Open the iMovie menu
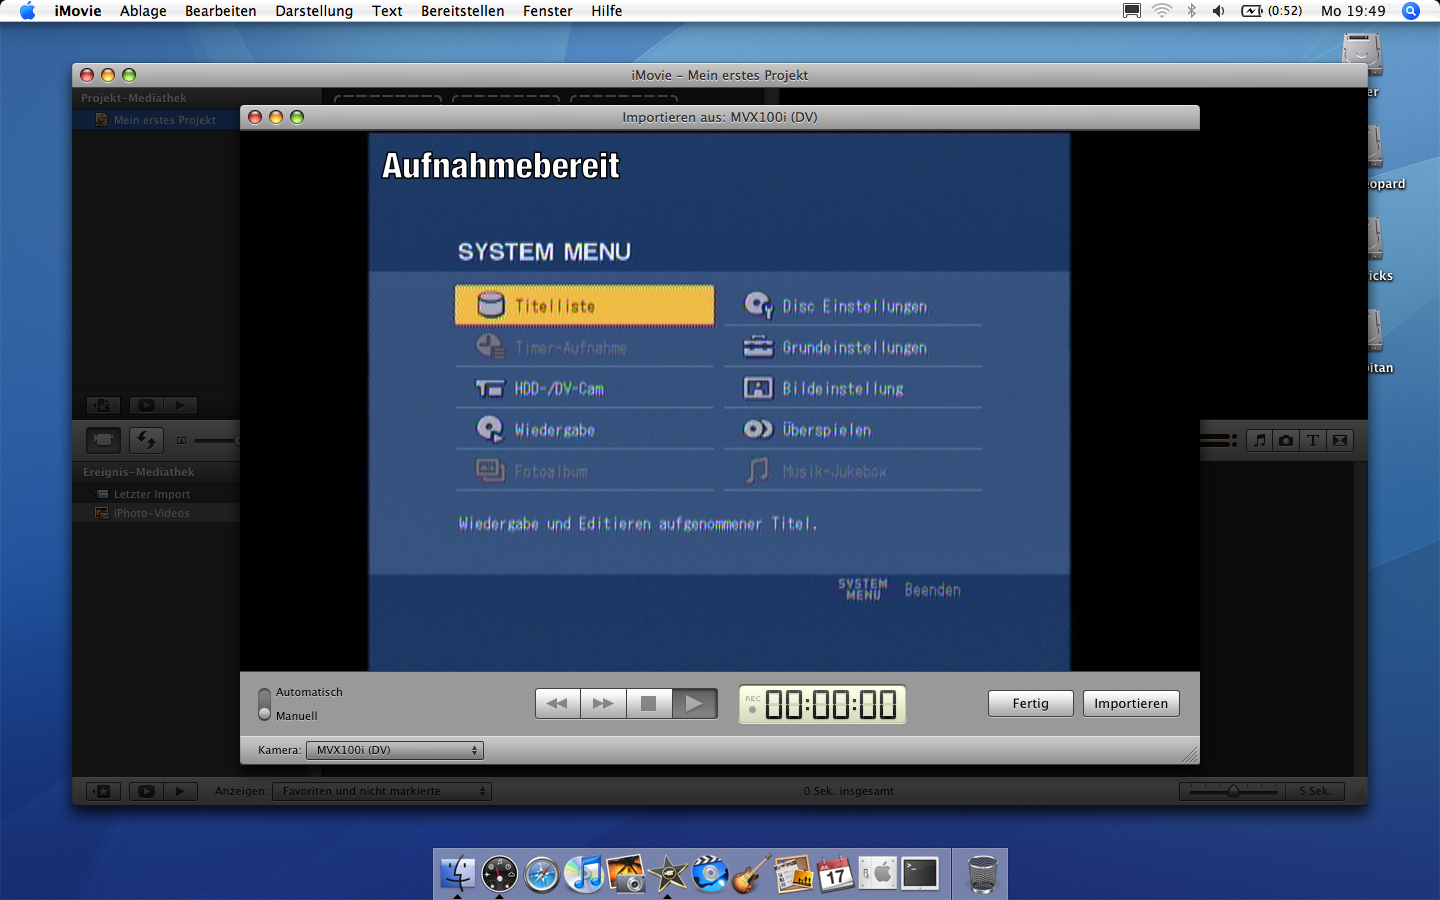This screenshot has height=900, width=1440. [x=78, y=11]
